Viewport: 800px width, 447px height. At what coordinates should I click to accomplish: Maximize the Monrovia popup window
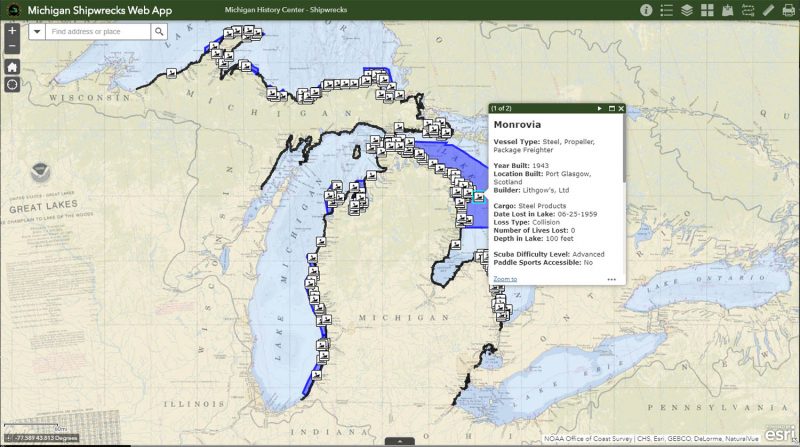(611, 108)
